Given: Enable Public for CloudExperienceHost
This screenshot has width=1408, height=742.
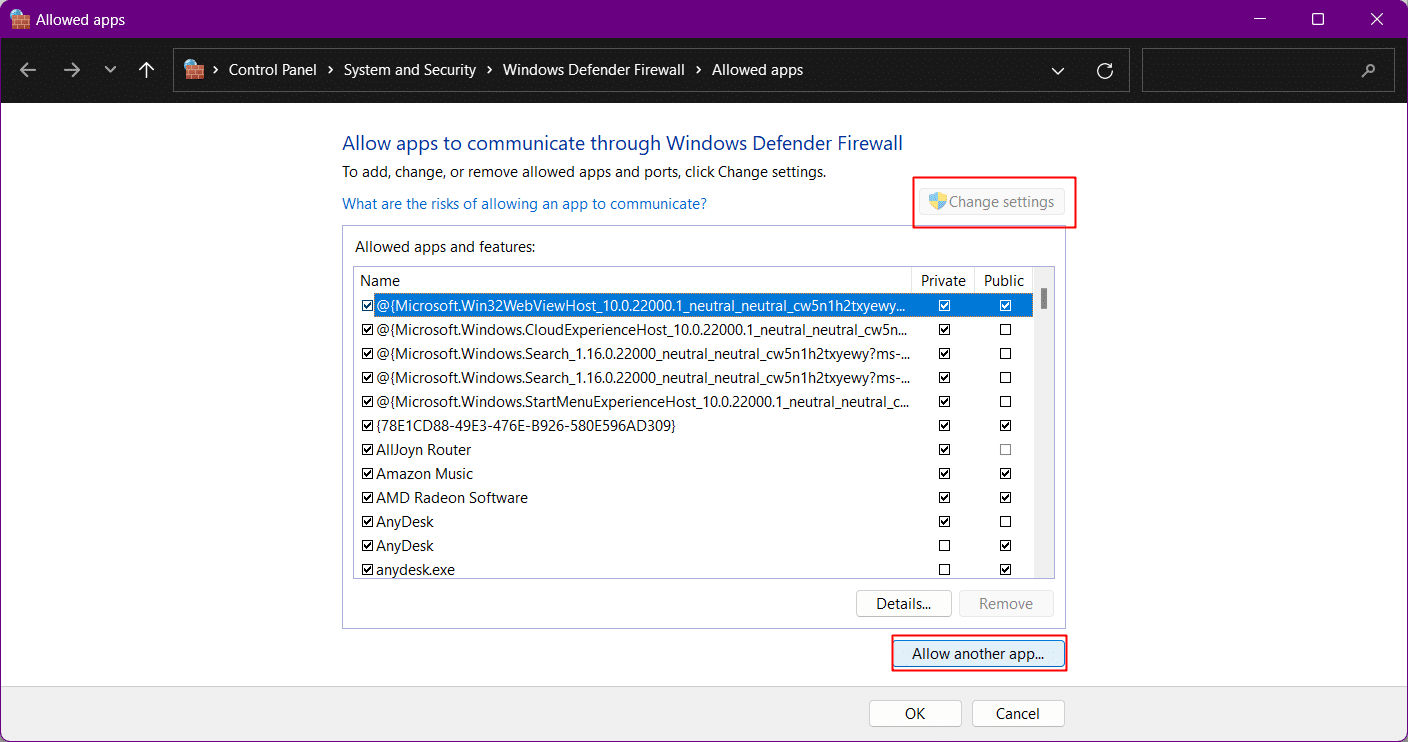Looking at the screenshot, I should pos(1005,330).
